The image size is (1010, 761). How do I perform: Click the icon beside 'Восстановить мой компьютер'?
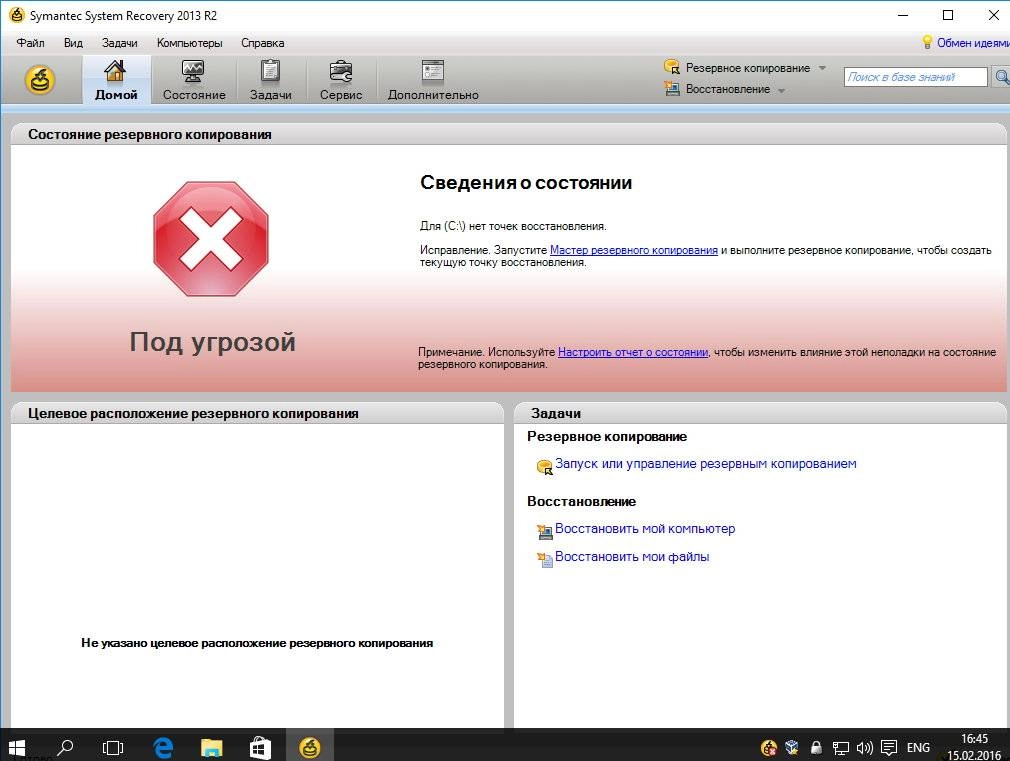click(x=545, y=531)
